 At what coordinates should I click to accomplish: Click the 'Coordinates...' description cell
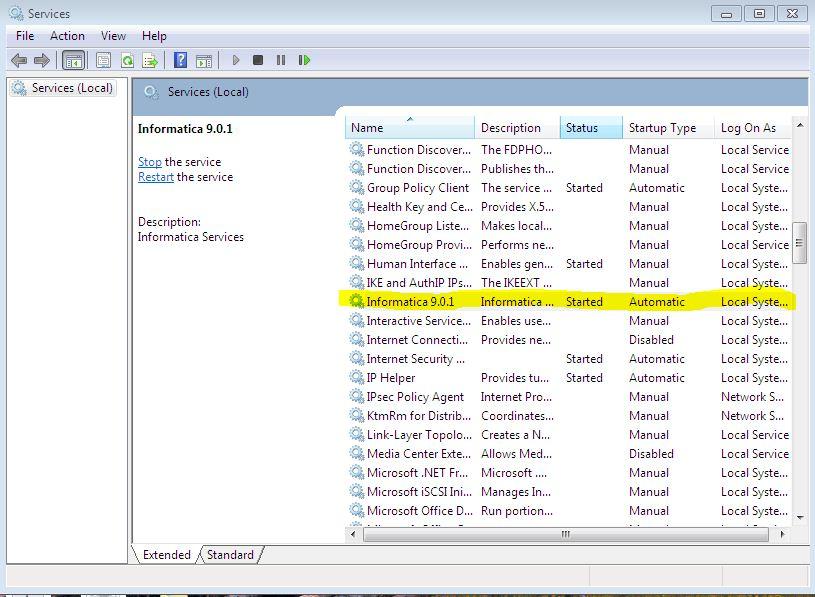517,415
